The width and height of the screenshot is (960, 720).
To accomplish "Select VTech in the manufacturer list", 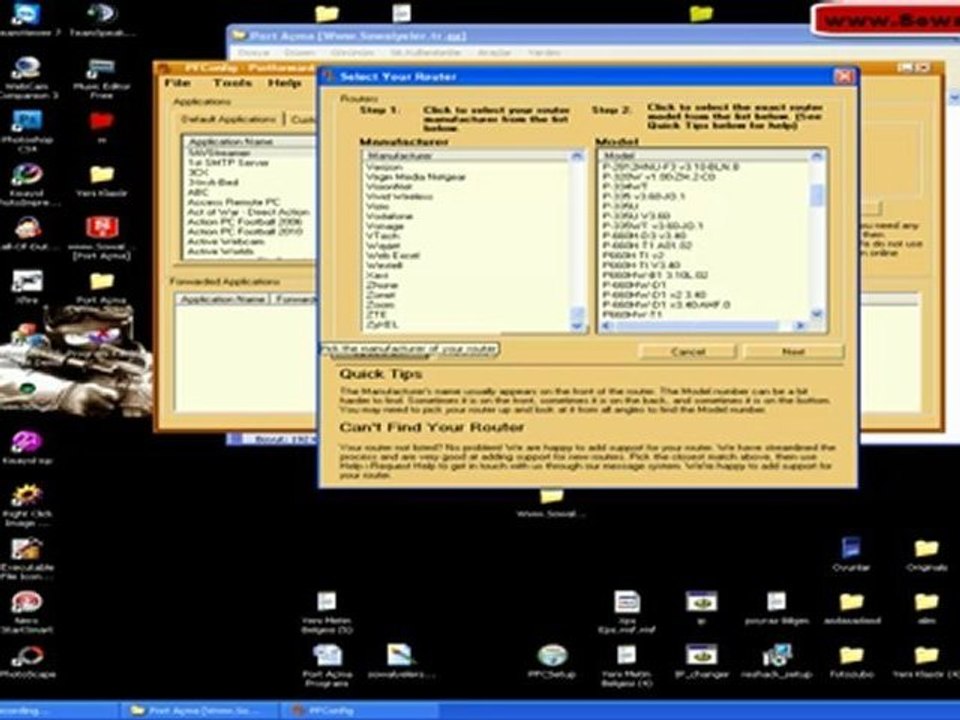I will (x=383, y=236).
